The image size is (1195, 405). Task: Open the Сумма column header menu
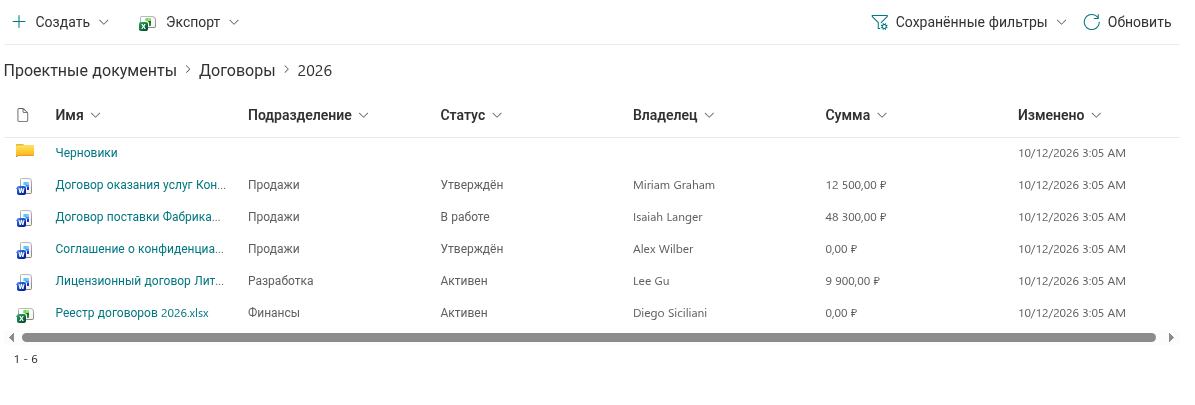click(x=882, y=115)
